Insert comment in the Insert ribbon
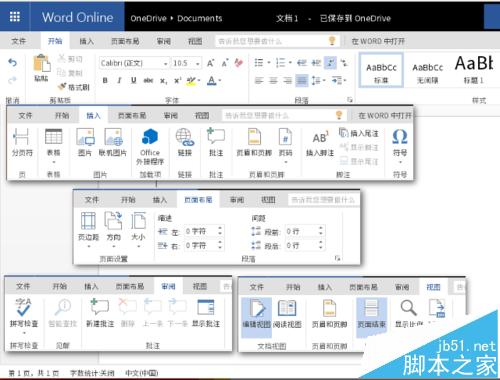Screen dimensions: 500x380 (216, 142)
